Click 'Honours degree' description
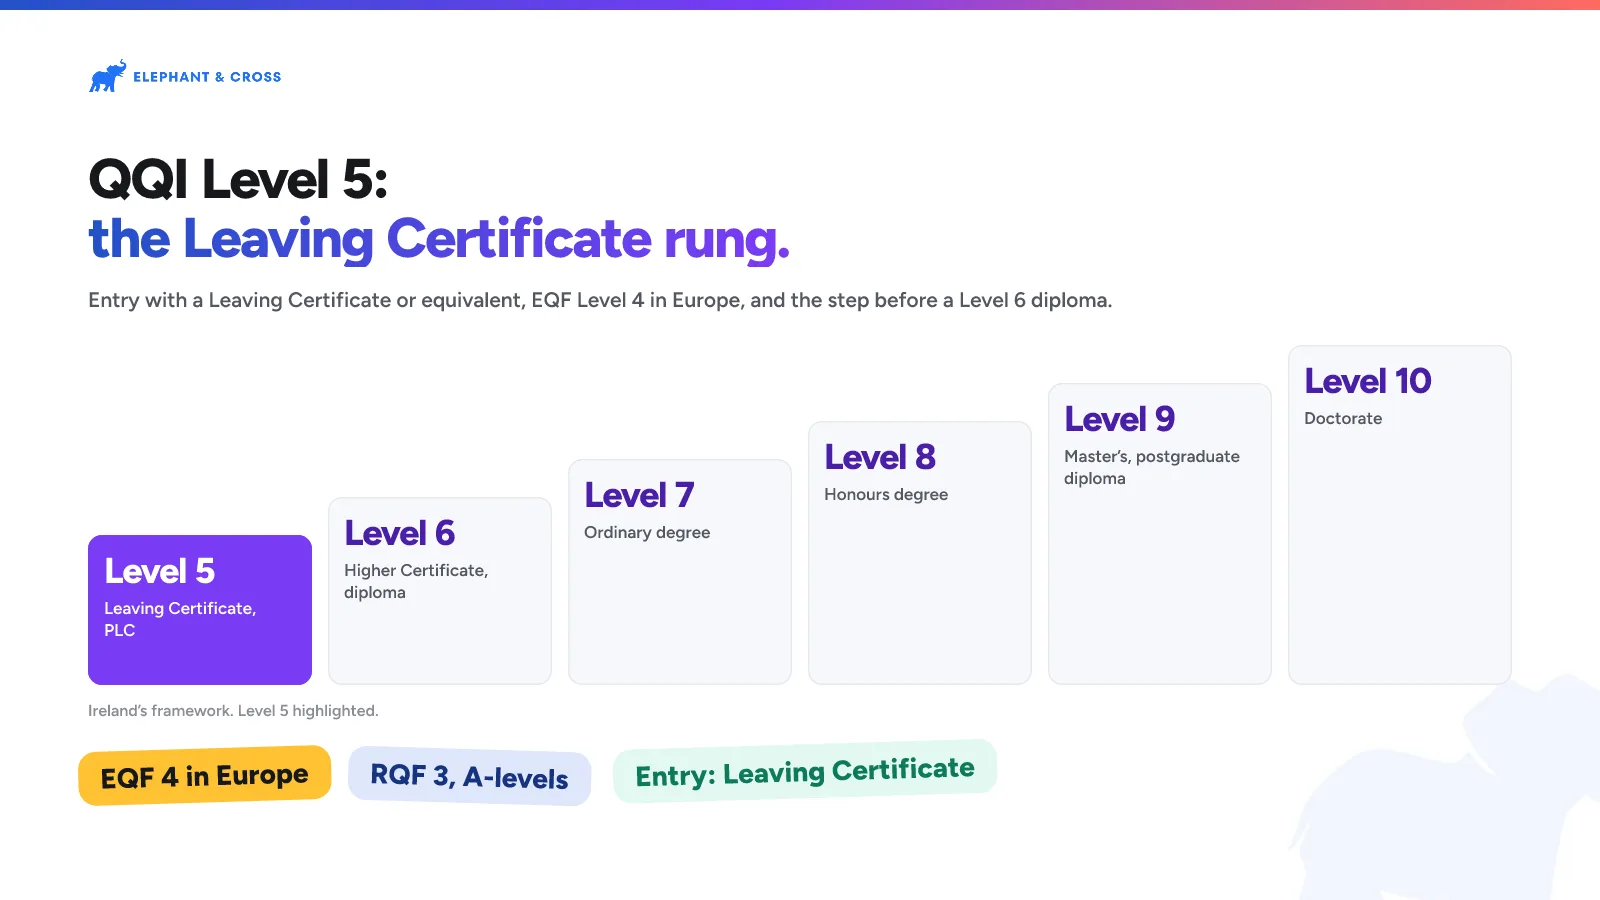The image size is (1600, 900). [x=886, y=494]
